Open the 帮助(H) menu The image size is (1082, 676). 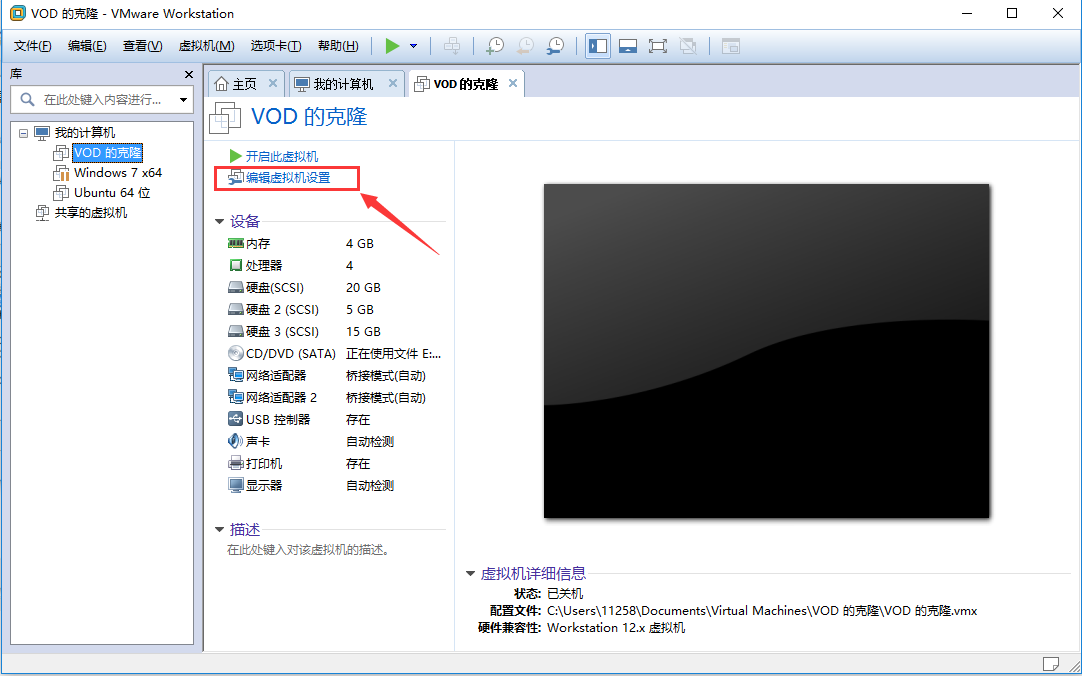pyautogui.click(x=338, y=46)
